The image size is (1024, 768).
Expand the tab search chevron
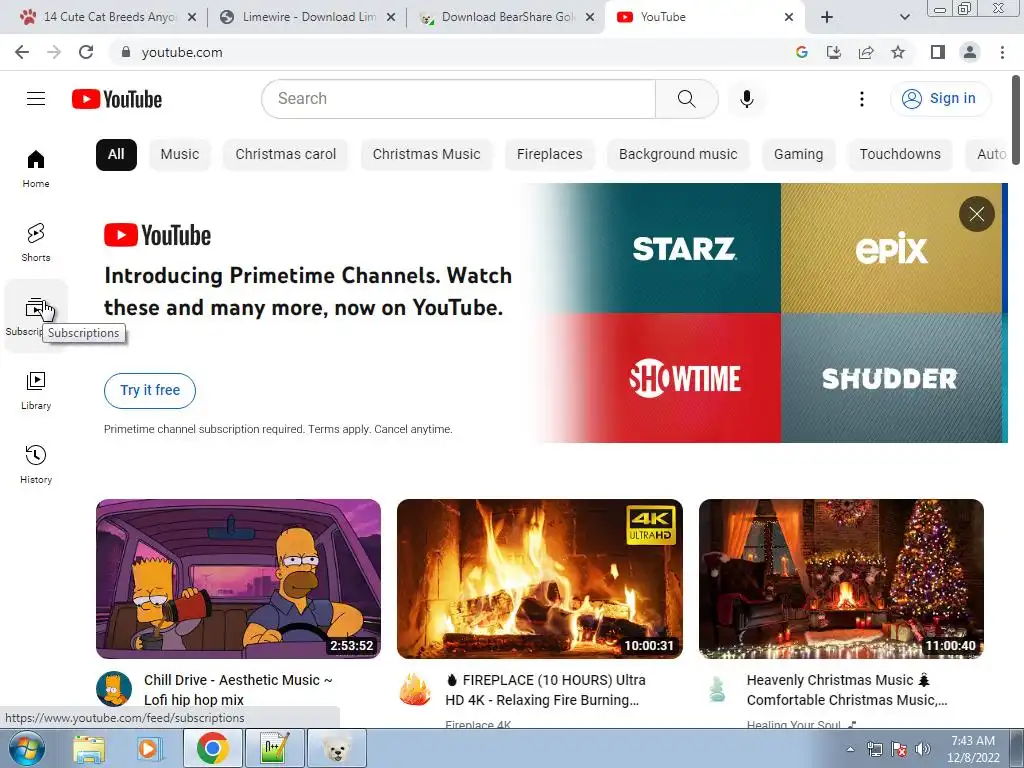point(904,17)
